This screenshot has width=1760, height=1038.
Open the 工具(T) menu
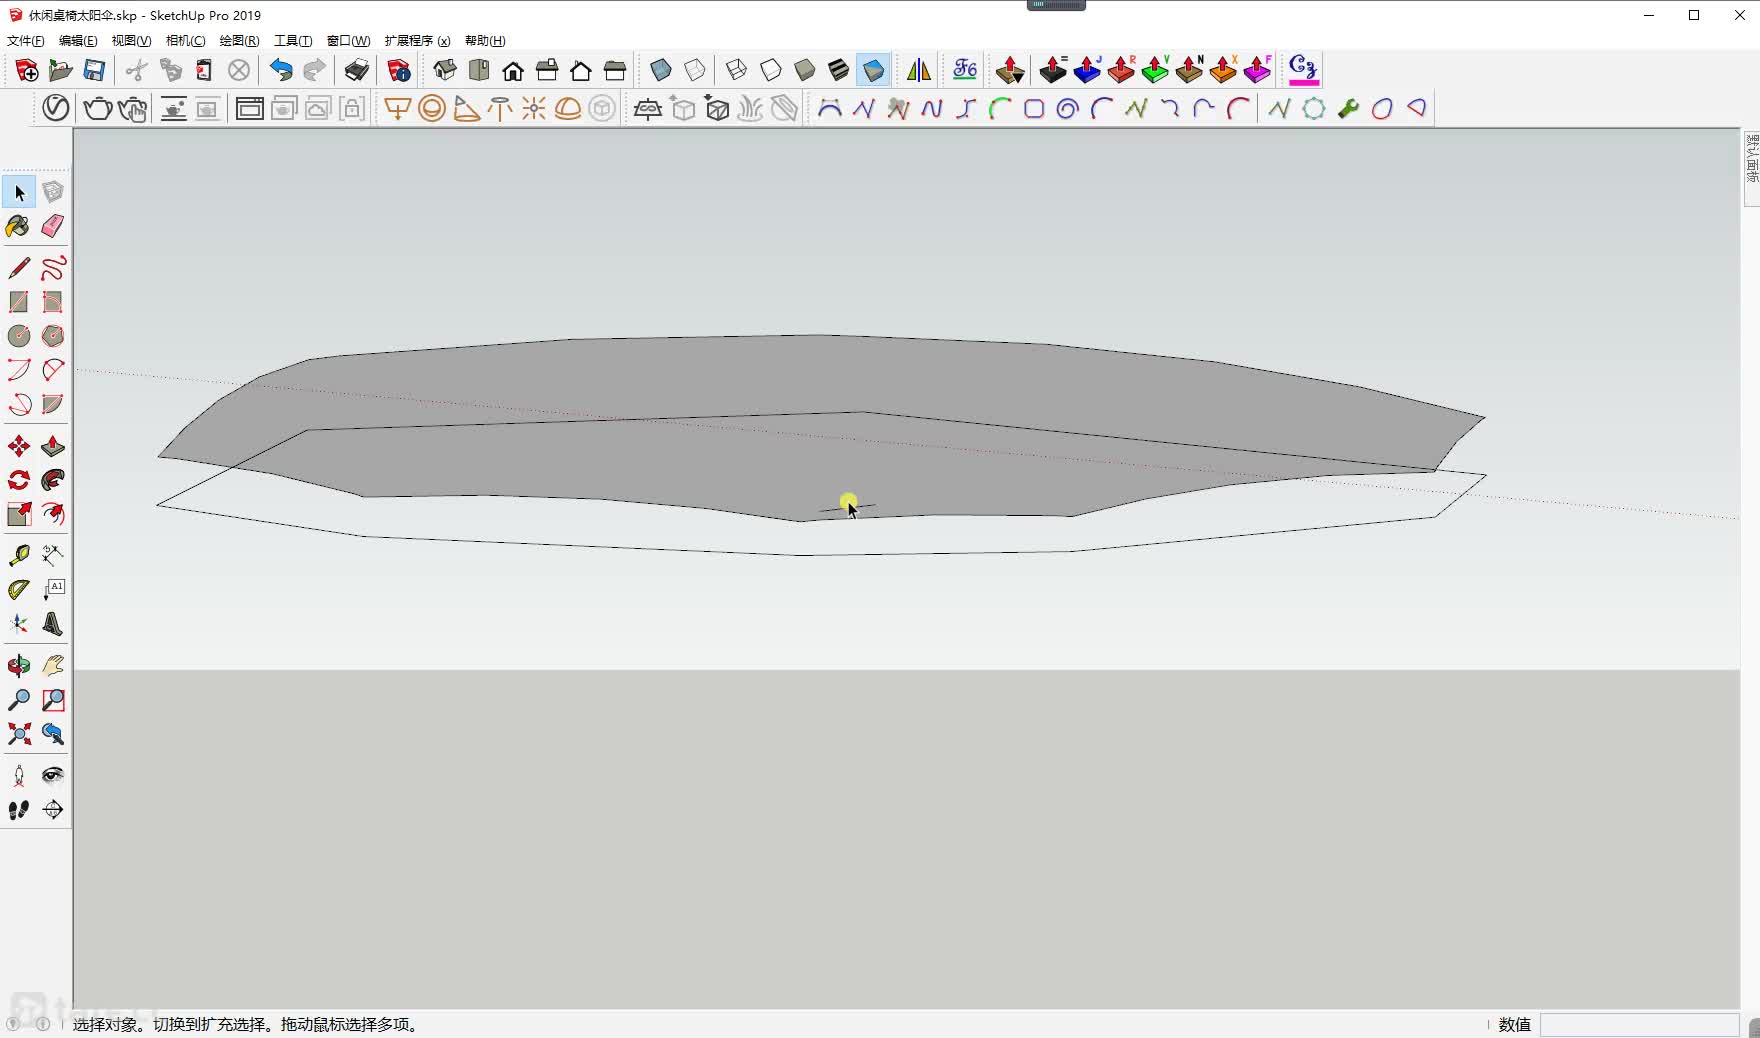click(x=293, y=41)
